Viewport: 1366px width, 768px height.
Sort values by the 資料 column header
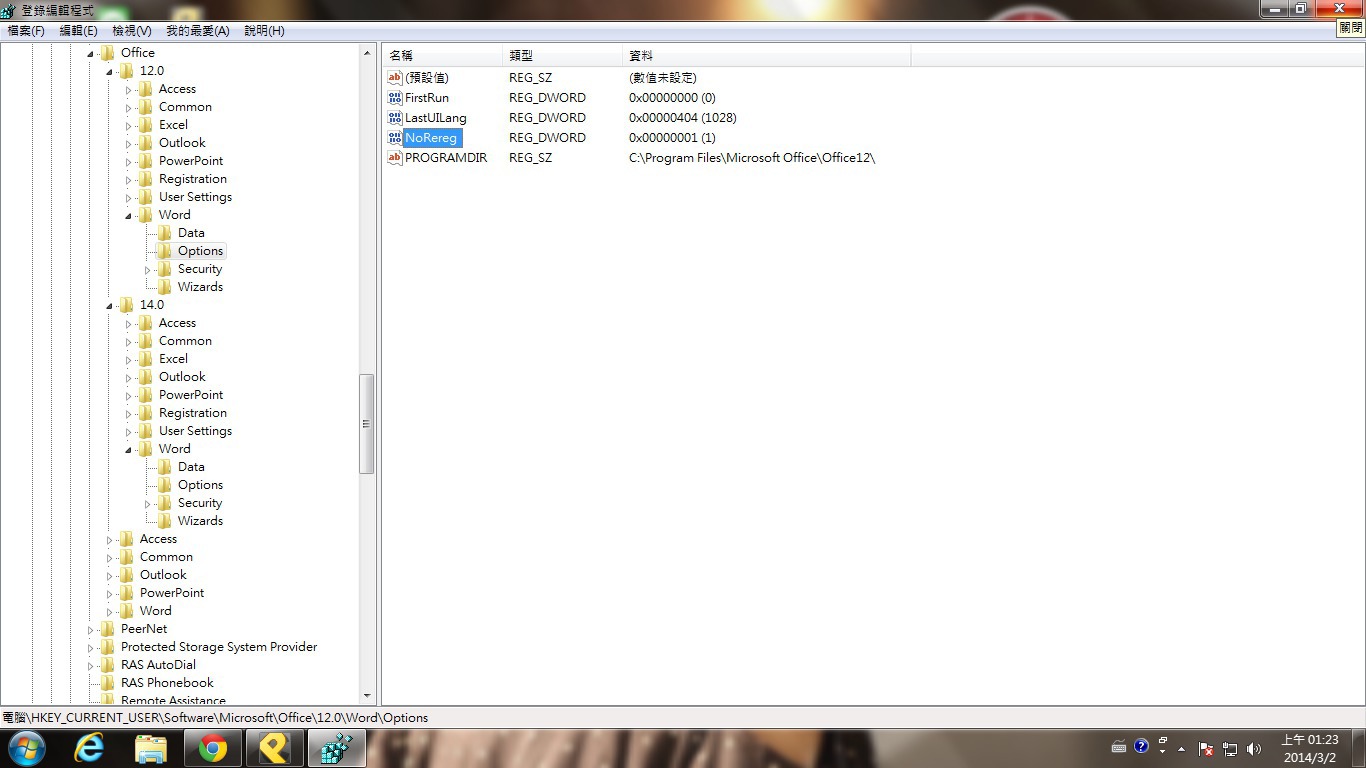766,56
